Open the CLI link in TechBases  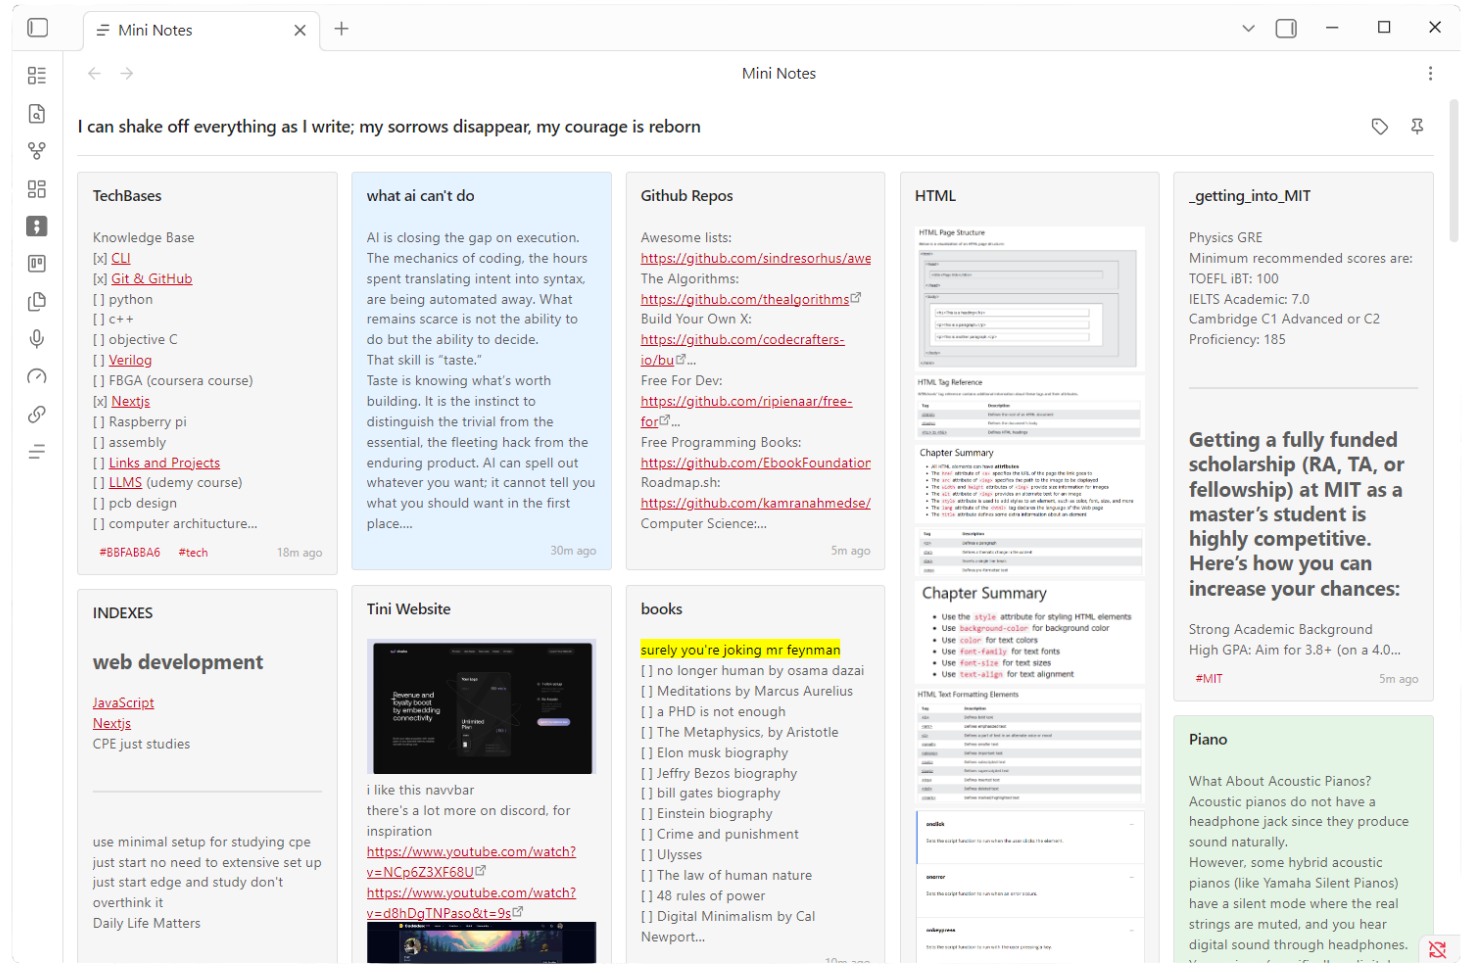tap(120, 258)
